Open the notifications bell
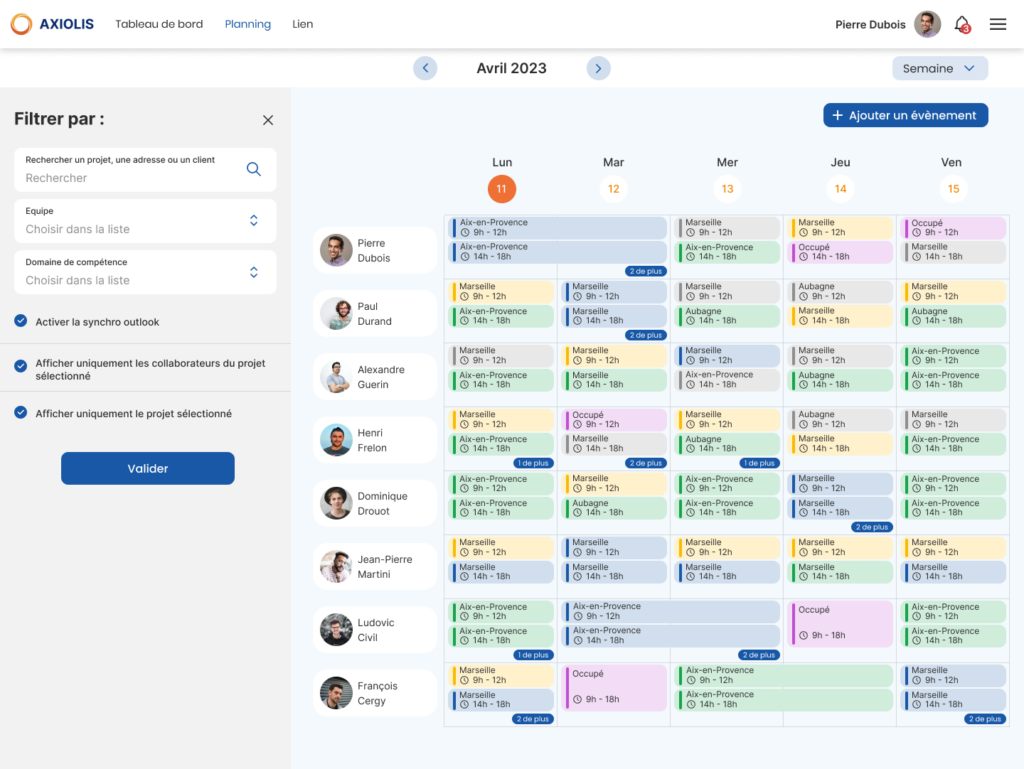 [962, 25]
